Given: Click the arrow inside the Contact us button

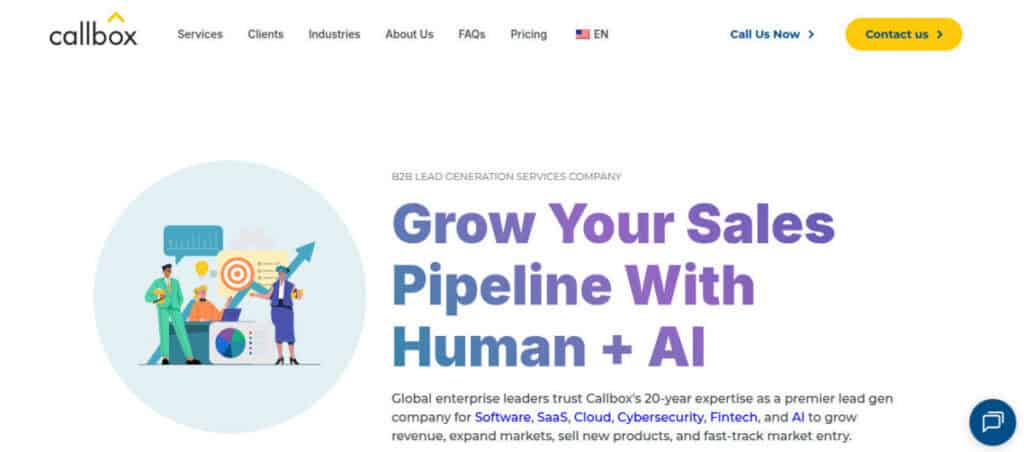Looking at the screenshot, I should tap(940, 34).
